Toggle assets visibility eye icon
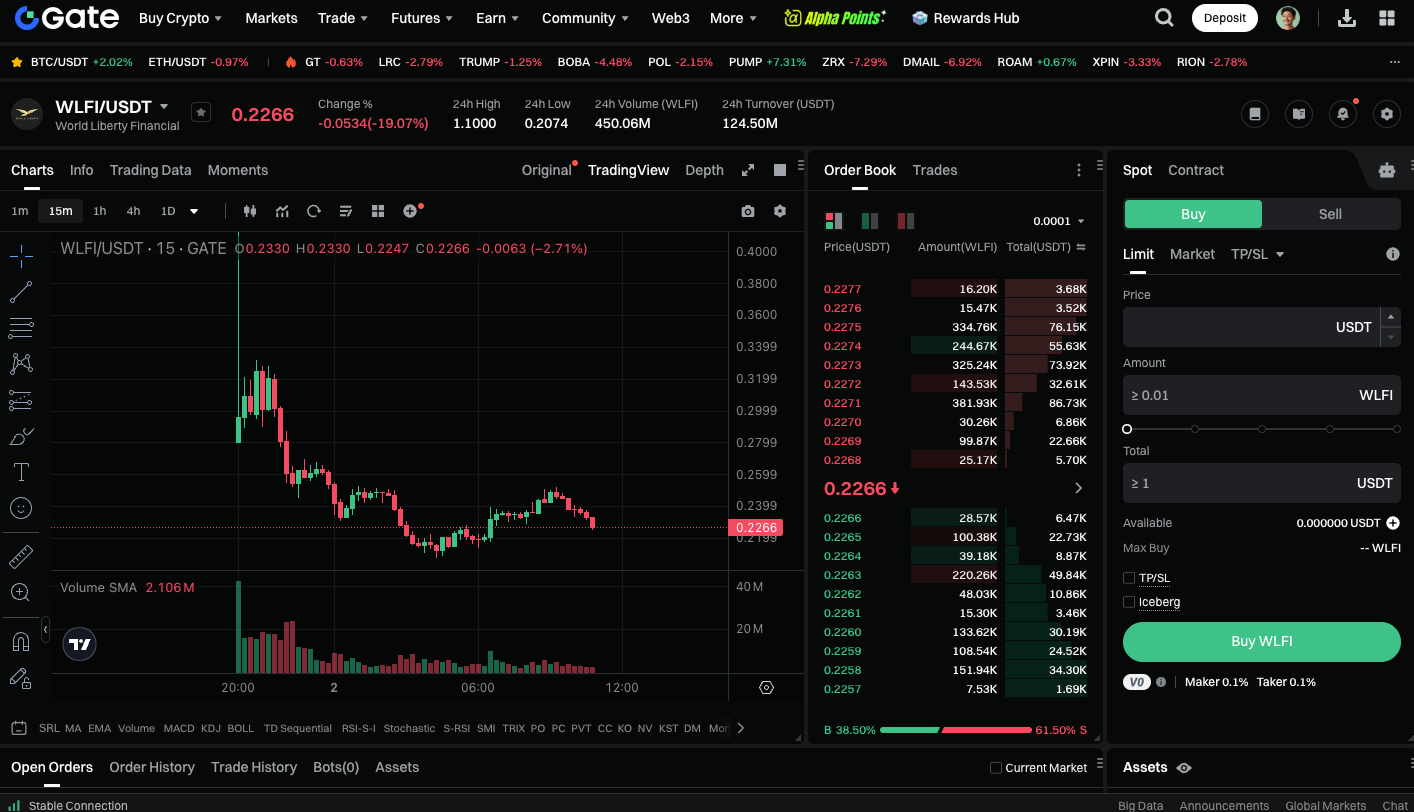Screen dimensions: 1414x812 tap(1184, 768)
